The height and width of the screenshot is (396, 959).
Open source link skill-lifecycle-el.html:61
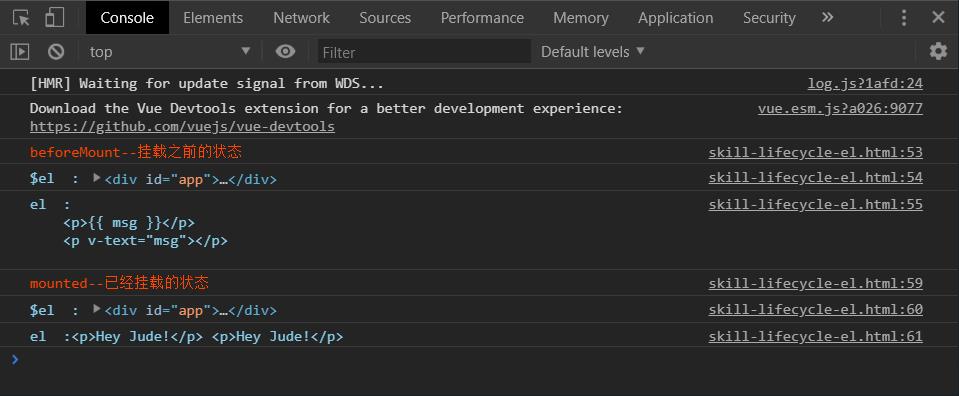[x=815, y=337]
